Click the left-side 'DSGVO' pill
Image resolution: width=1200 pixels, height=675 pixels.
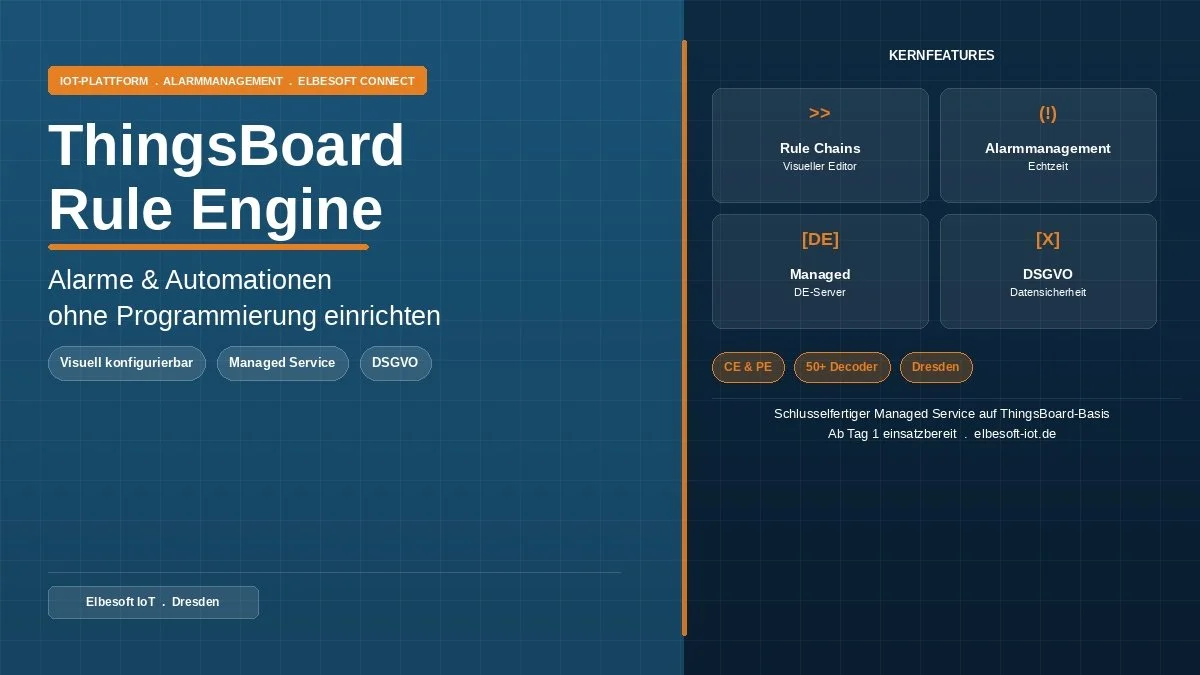tap(395, 363)
